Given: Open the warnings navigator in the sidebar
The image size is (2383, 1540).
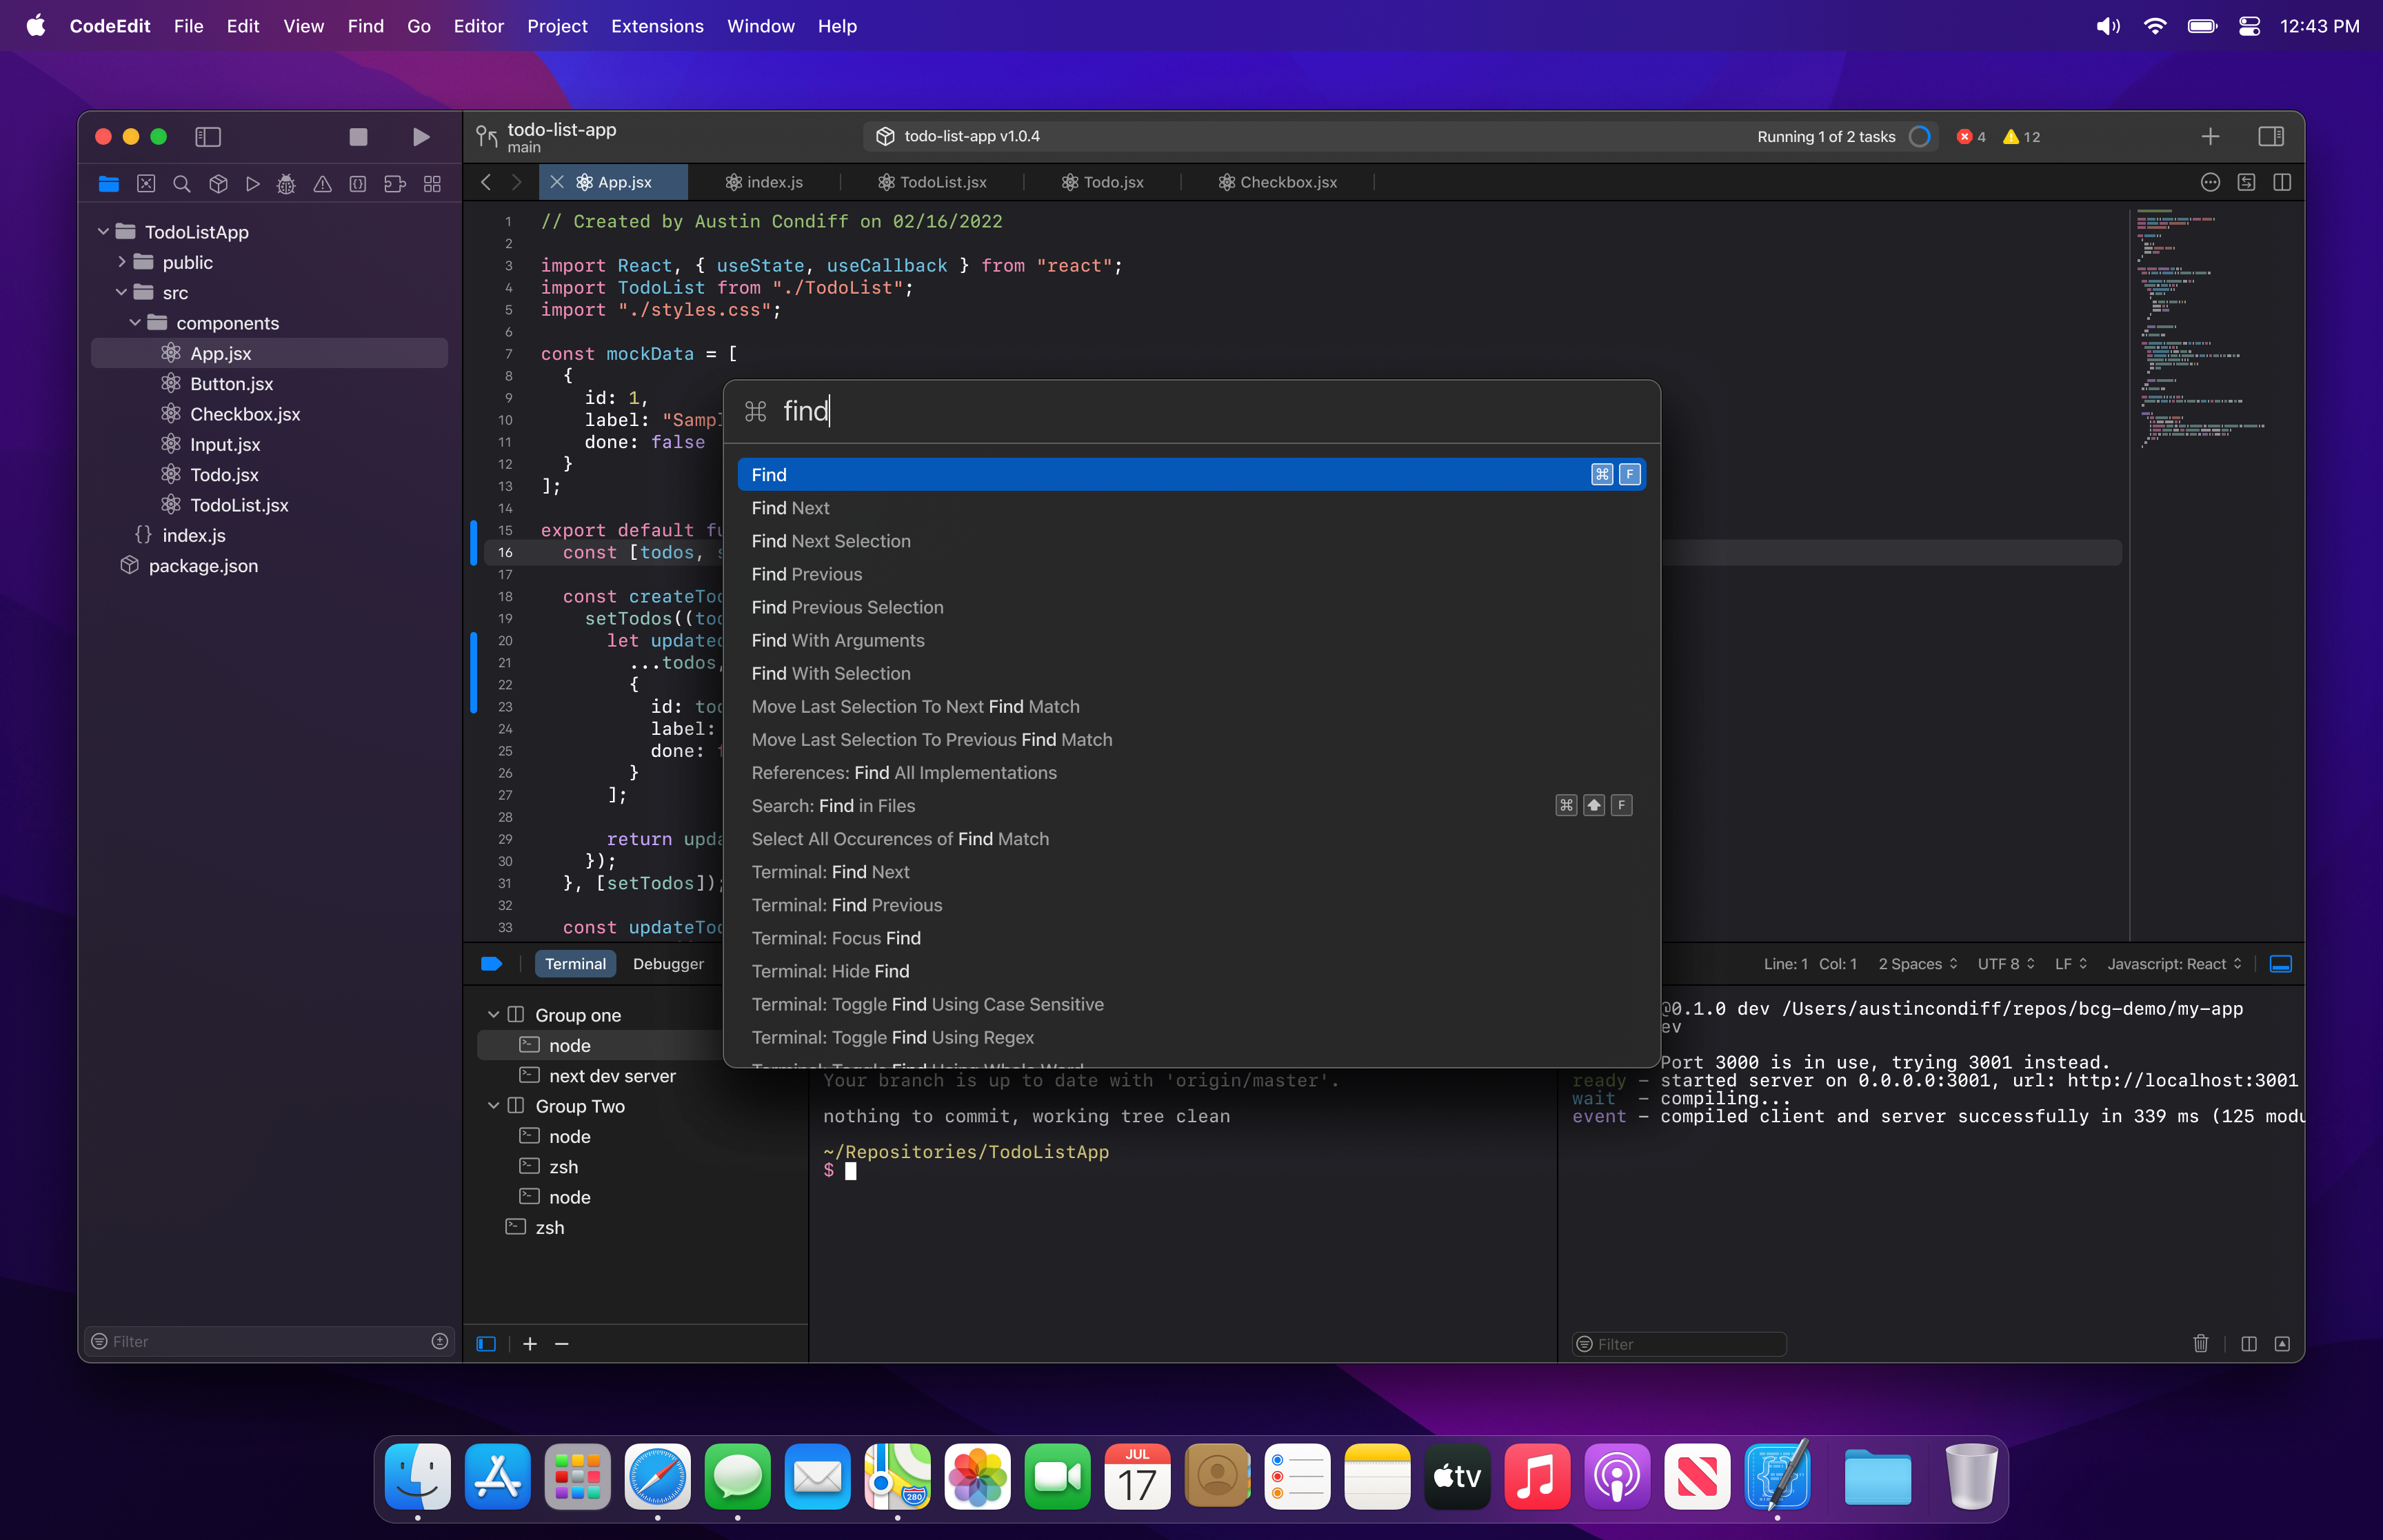Looking at the screenshot, I should pos(322,184).
